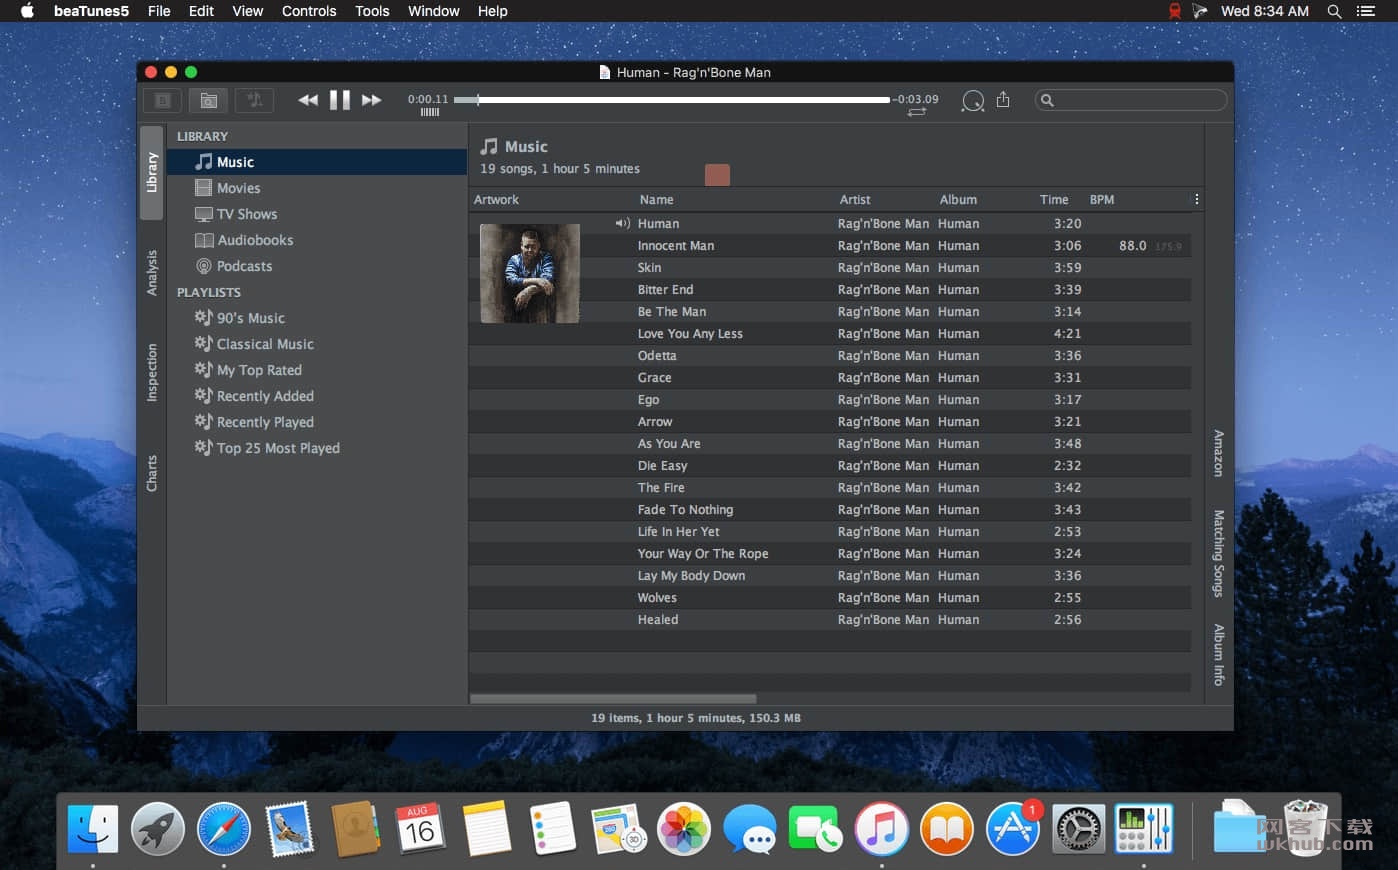
Task: Open Spotlight search in menu bar
Action: click(x=1334, y=11)
